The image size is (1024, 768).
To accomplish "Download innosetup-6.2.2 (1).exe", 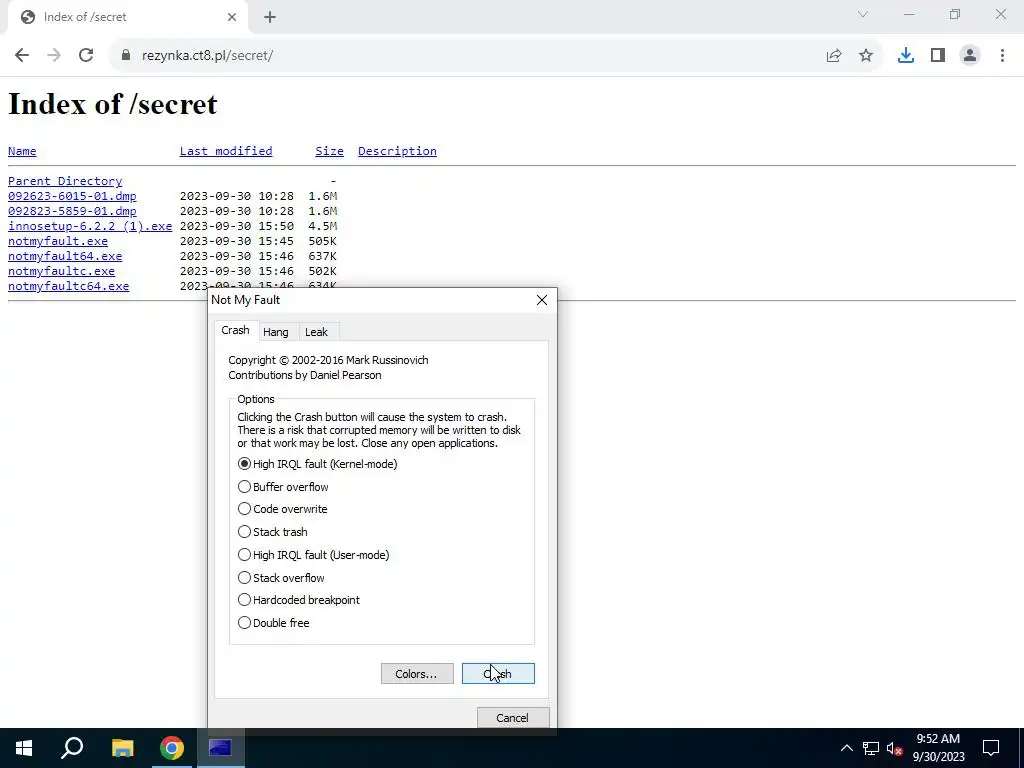I will click(90, 226).
